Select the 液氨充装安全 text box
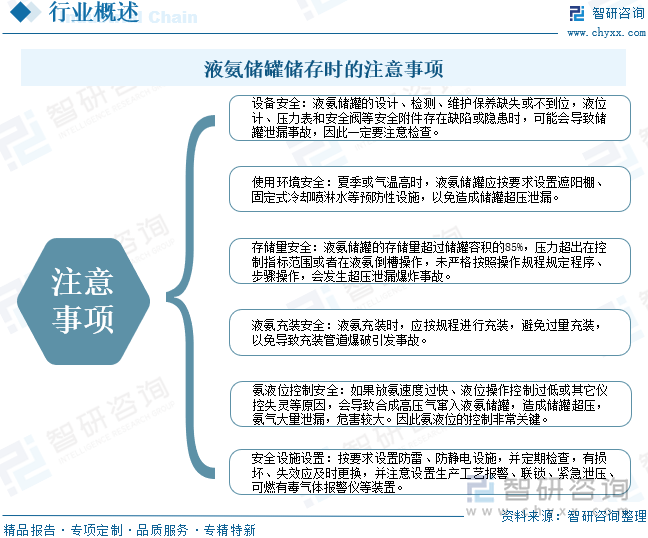This screenshot has height=538, width=648. click(430, 333)
